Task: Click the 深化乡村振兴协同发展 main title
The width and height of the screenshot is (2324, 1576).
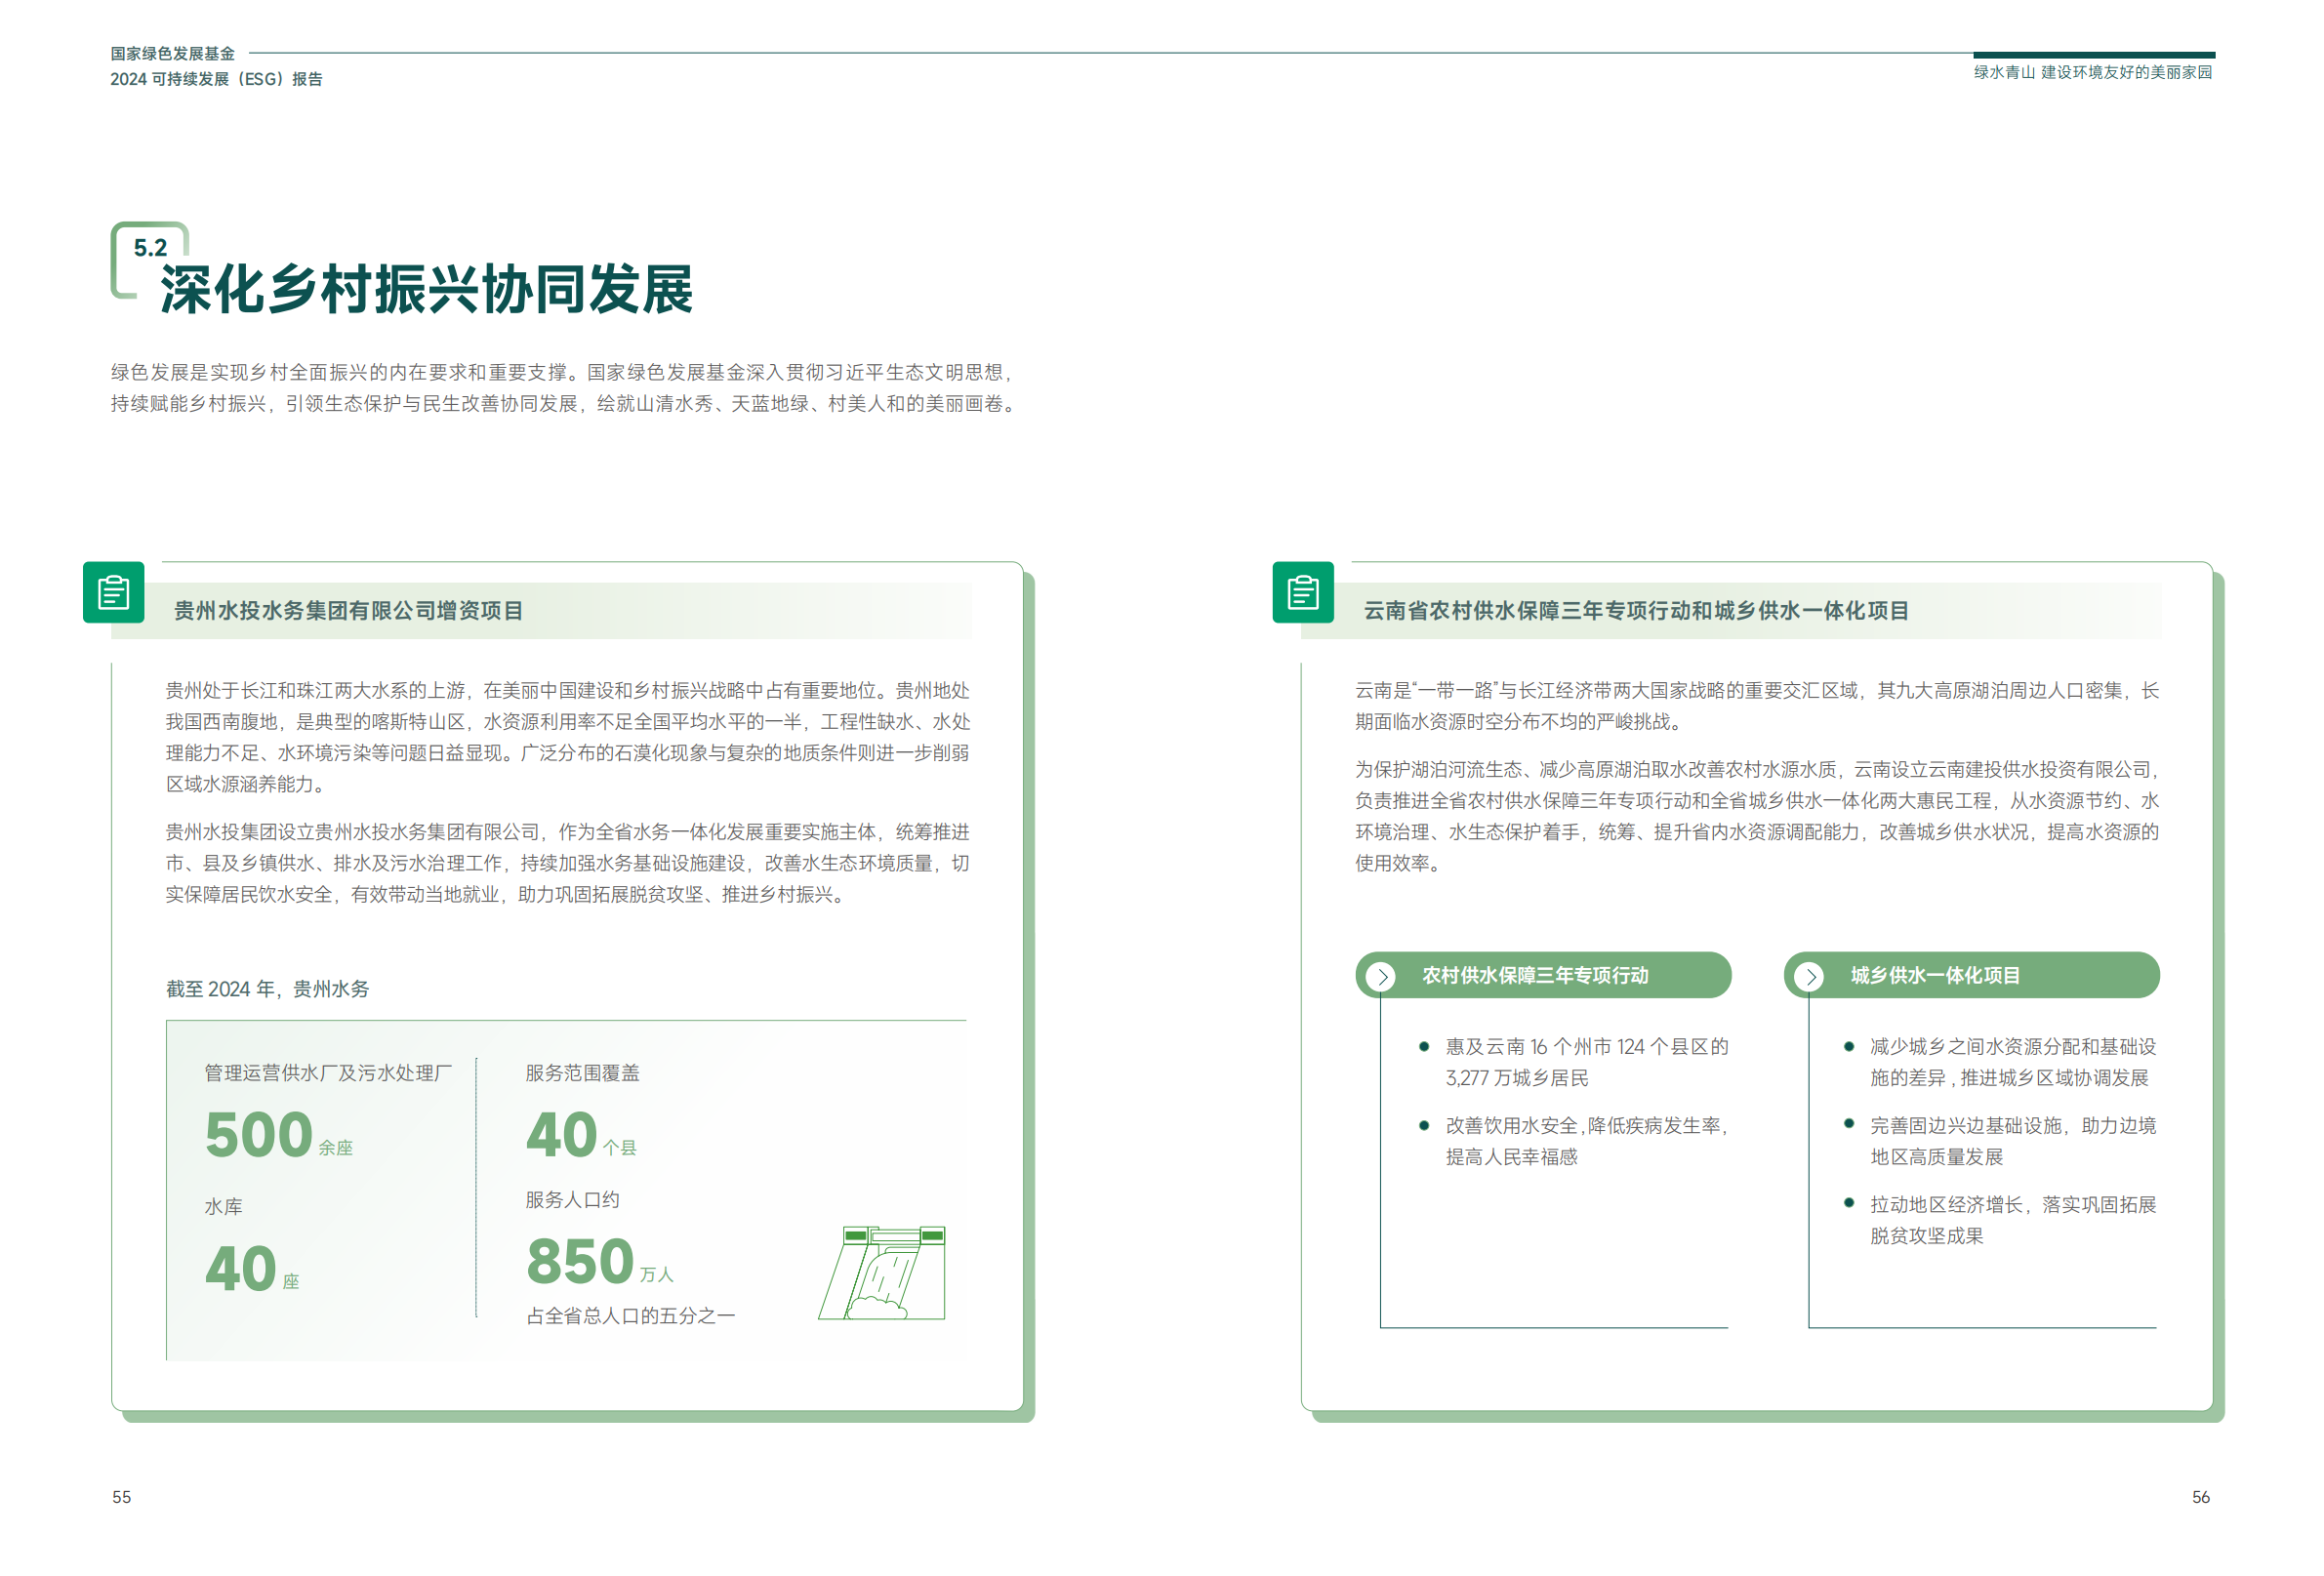Action: [426, 290]
